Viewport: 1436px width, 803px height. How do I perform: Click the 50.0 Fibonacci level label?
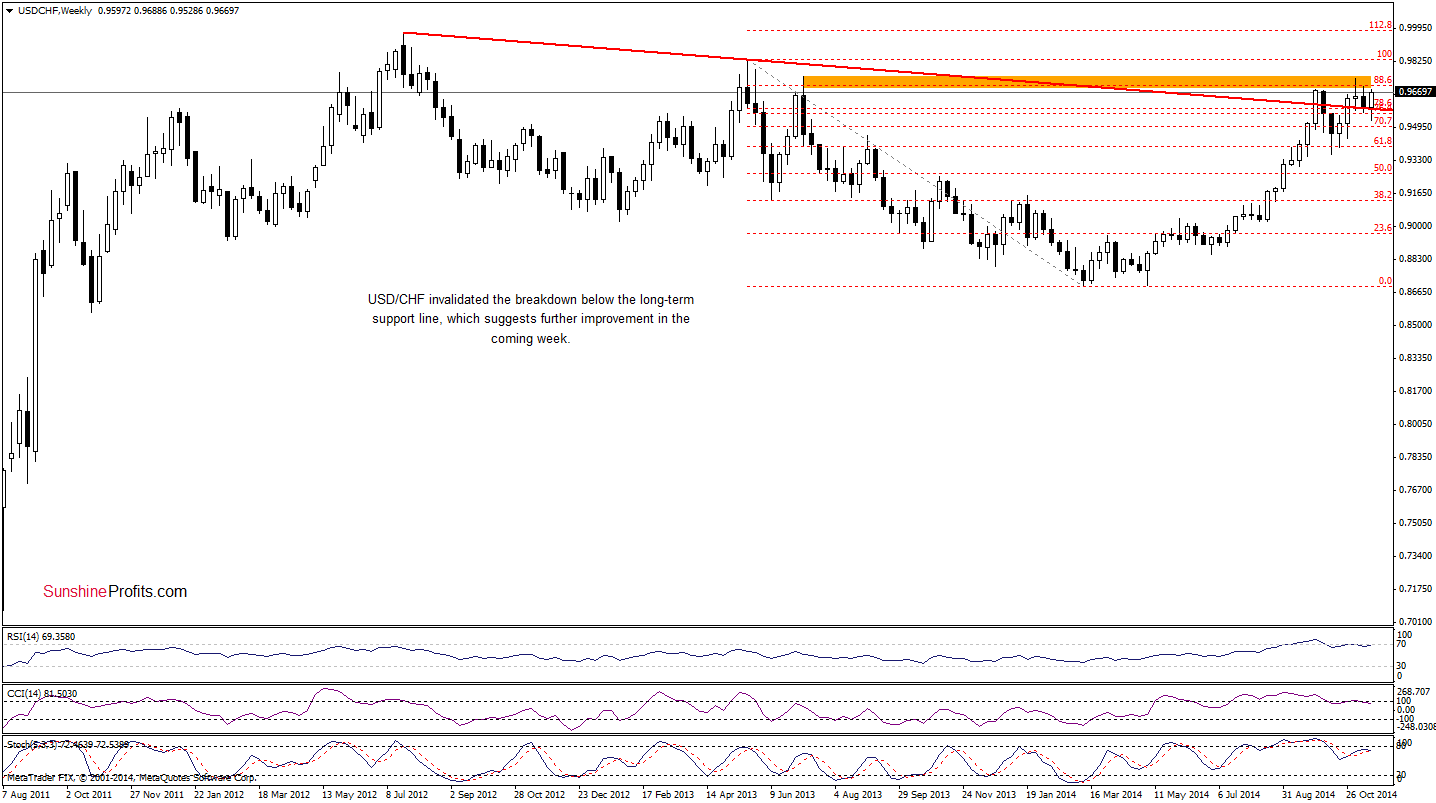1383,168
